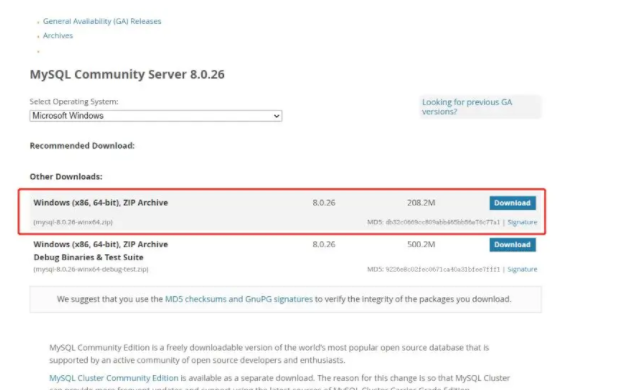Image resolution: width=635 pixels, height=390 pixels.
Task: Open the Select Operating System dropdown
Action: point(156,116)
